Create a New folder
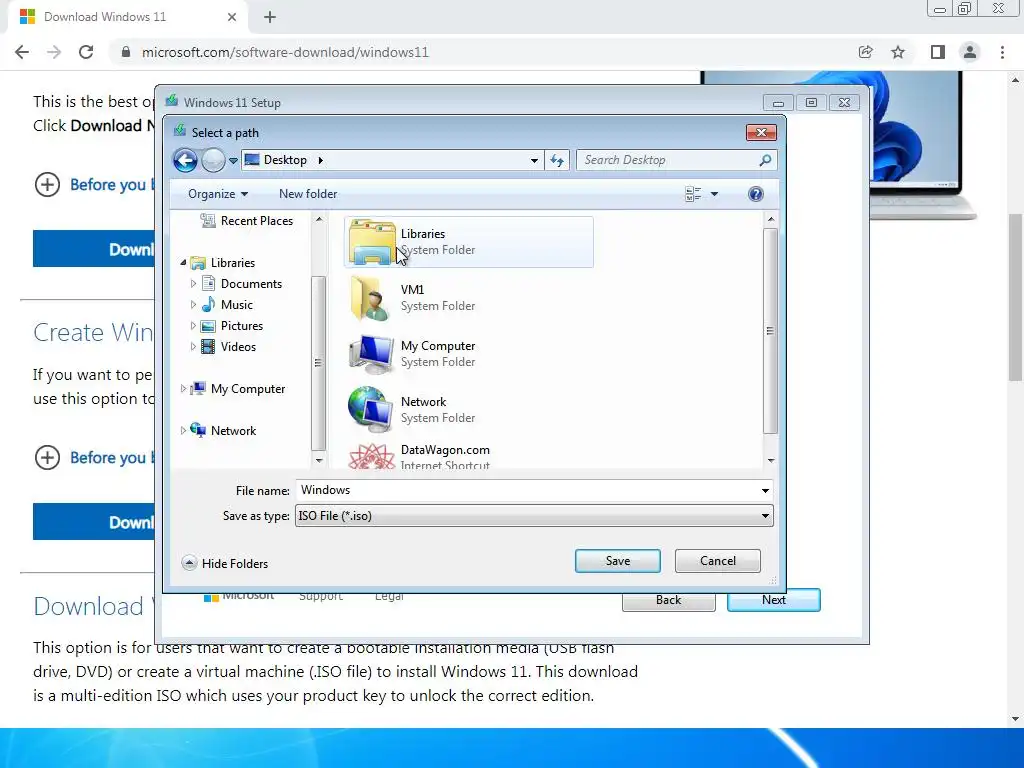 coord(308,194)
